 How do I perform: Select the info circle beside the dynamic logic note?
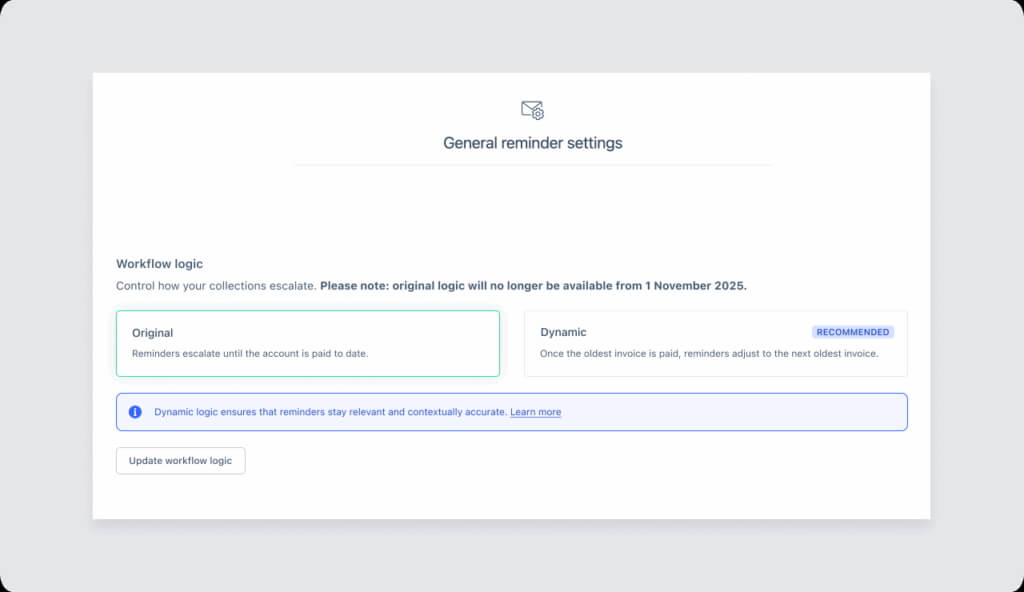(138, 411)
